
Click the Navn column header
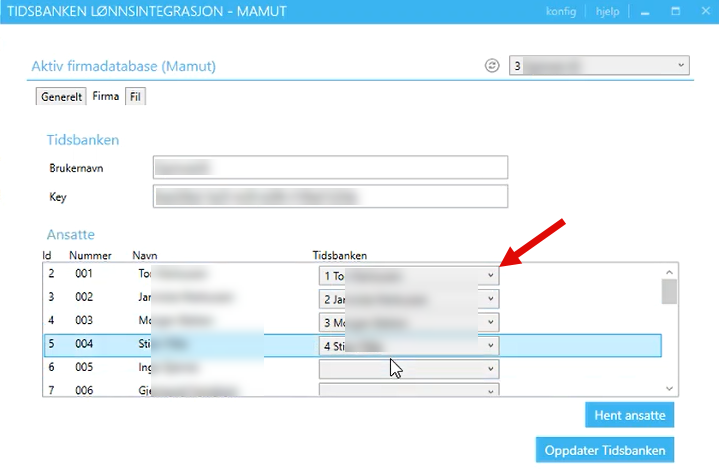[145, 255]
